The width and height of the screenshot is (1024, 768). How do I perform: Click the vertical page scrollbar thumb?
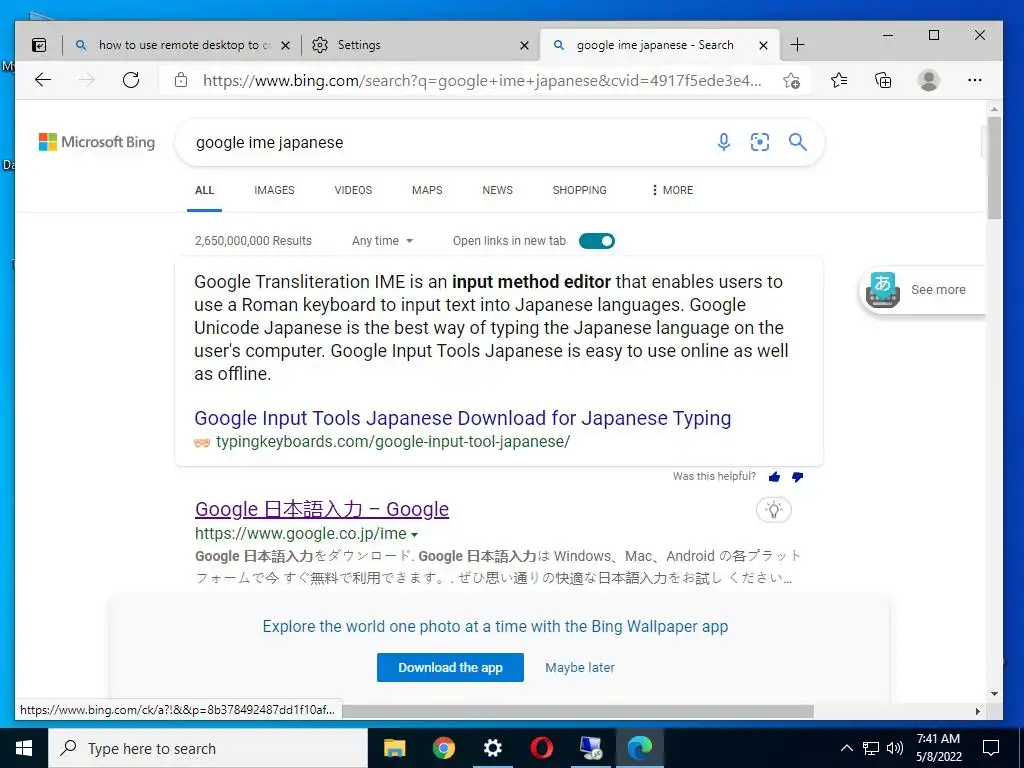[994, 167]
